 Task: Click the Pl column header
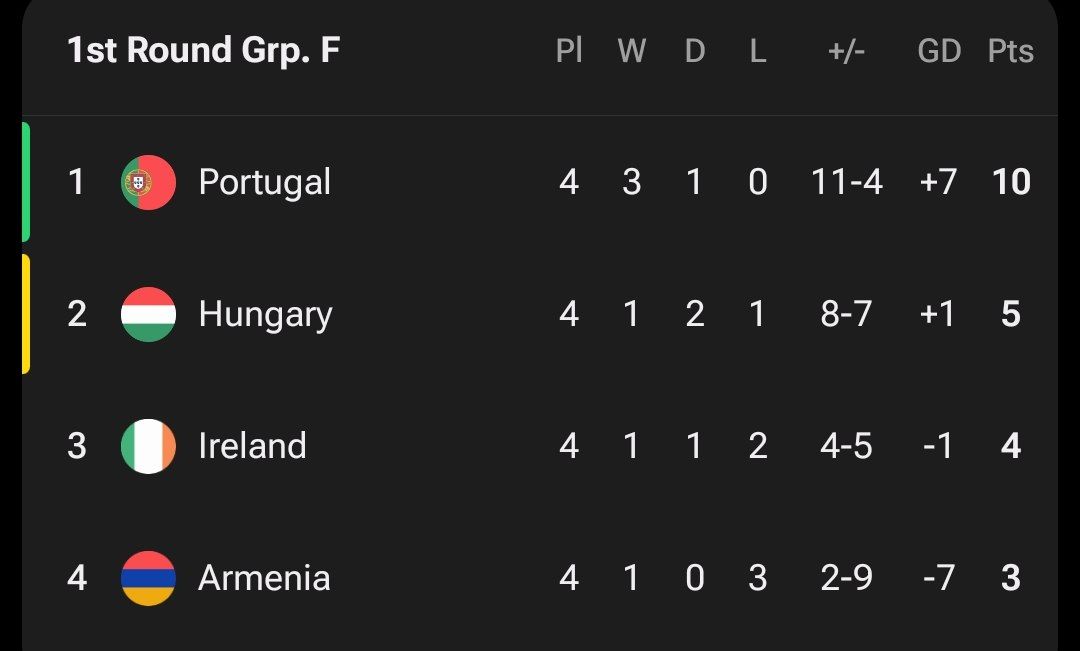point(569,51)
